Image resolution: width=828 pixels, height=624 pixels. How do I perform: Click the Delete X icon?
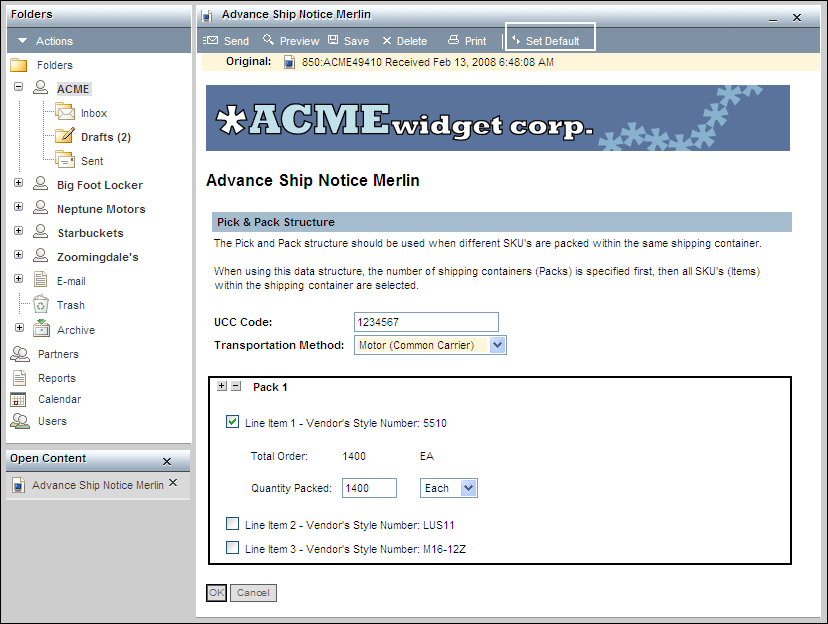click(x=387, y=41)
